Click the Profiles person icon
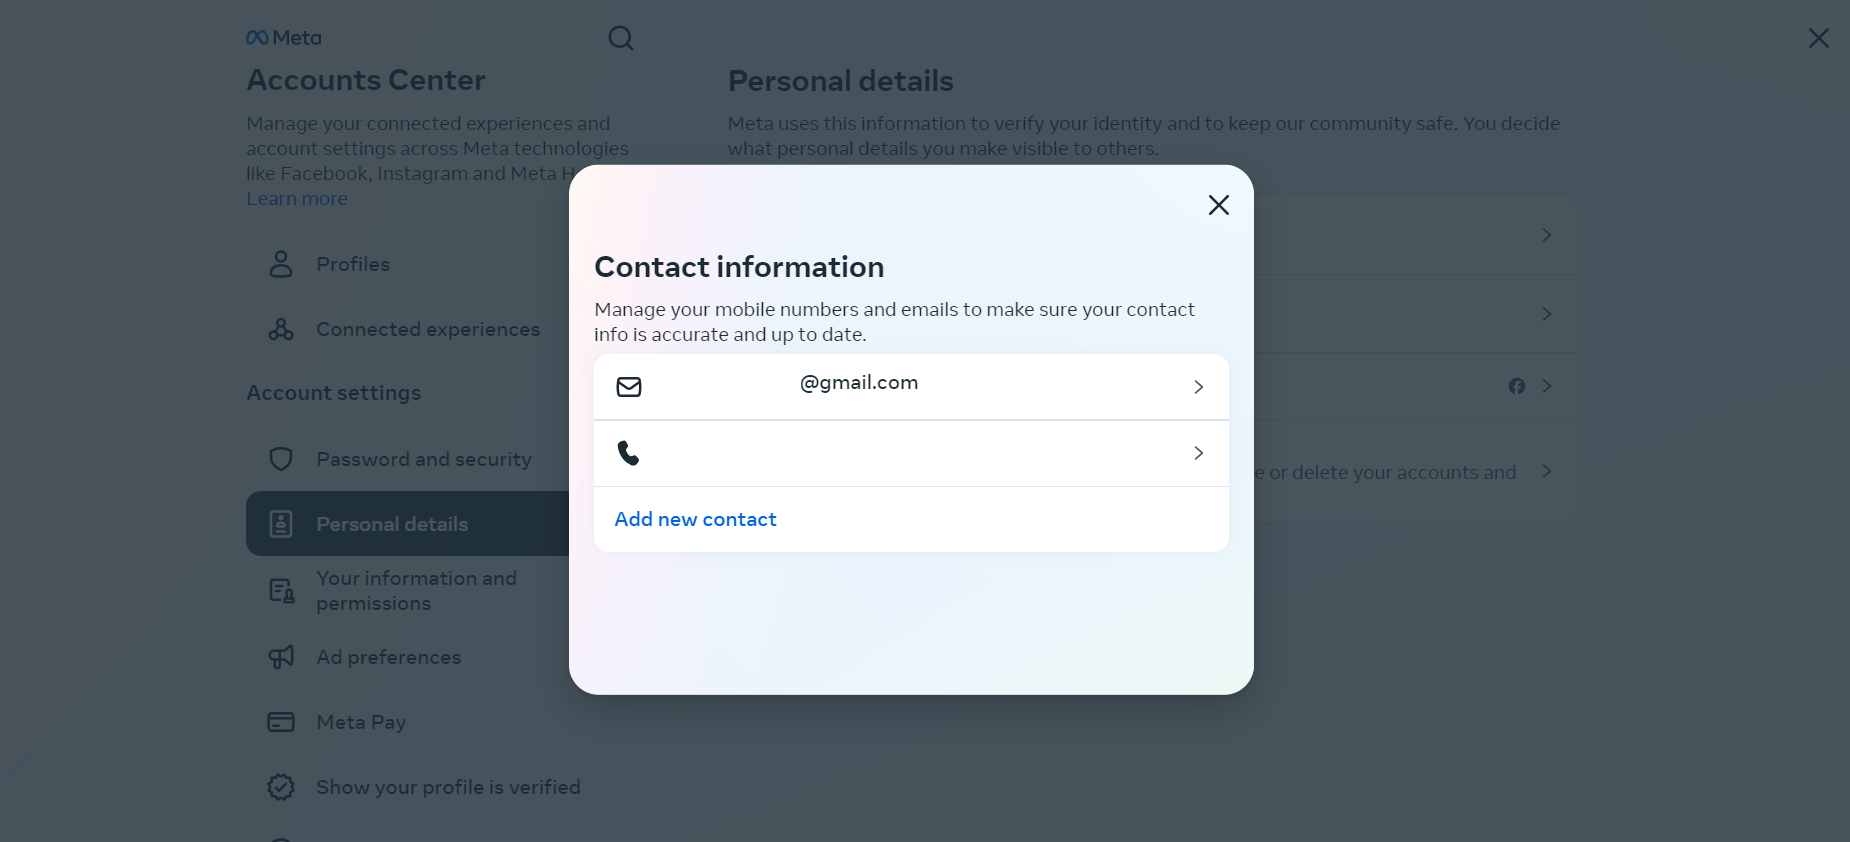Image resolution: width=1850 pixels, height=842 pixels. 281,264
